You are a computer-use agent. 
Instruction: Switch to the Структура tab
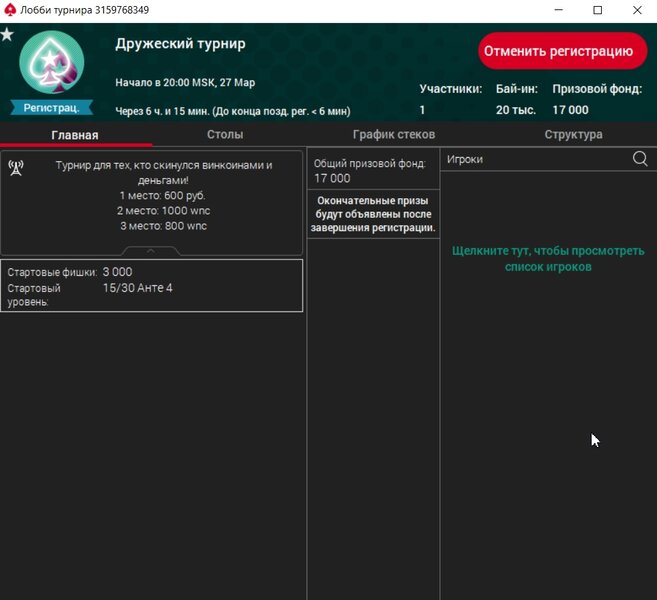pos(573,135)
